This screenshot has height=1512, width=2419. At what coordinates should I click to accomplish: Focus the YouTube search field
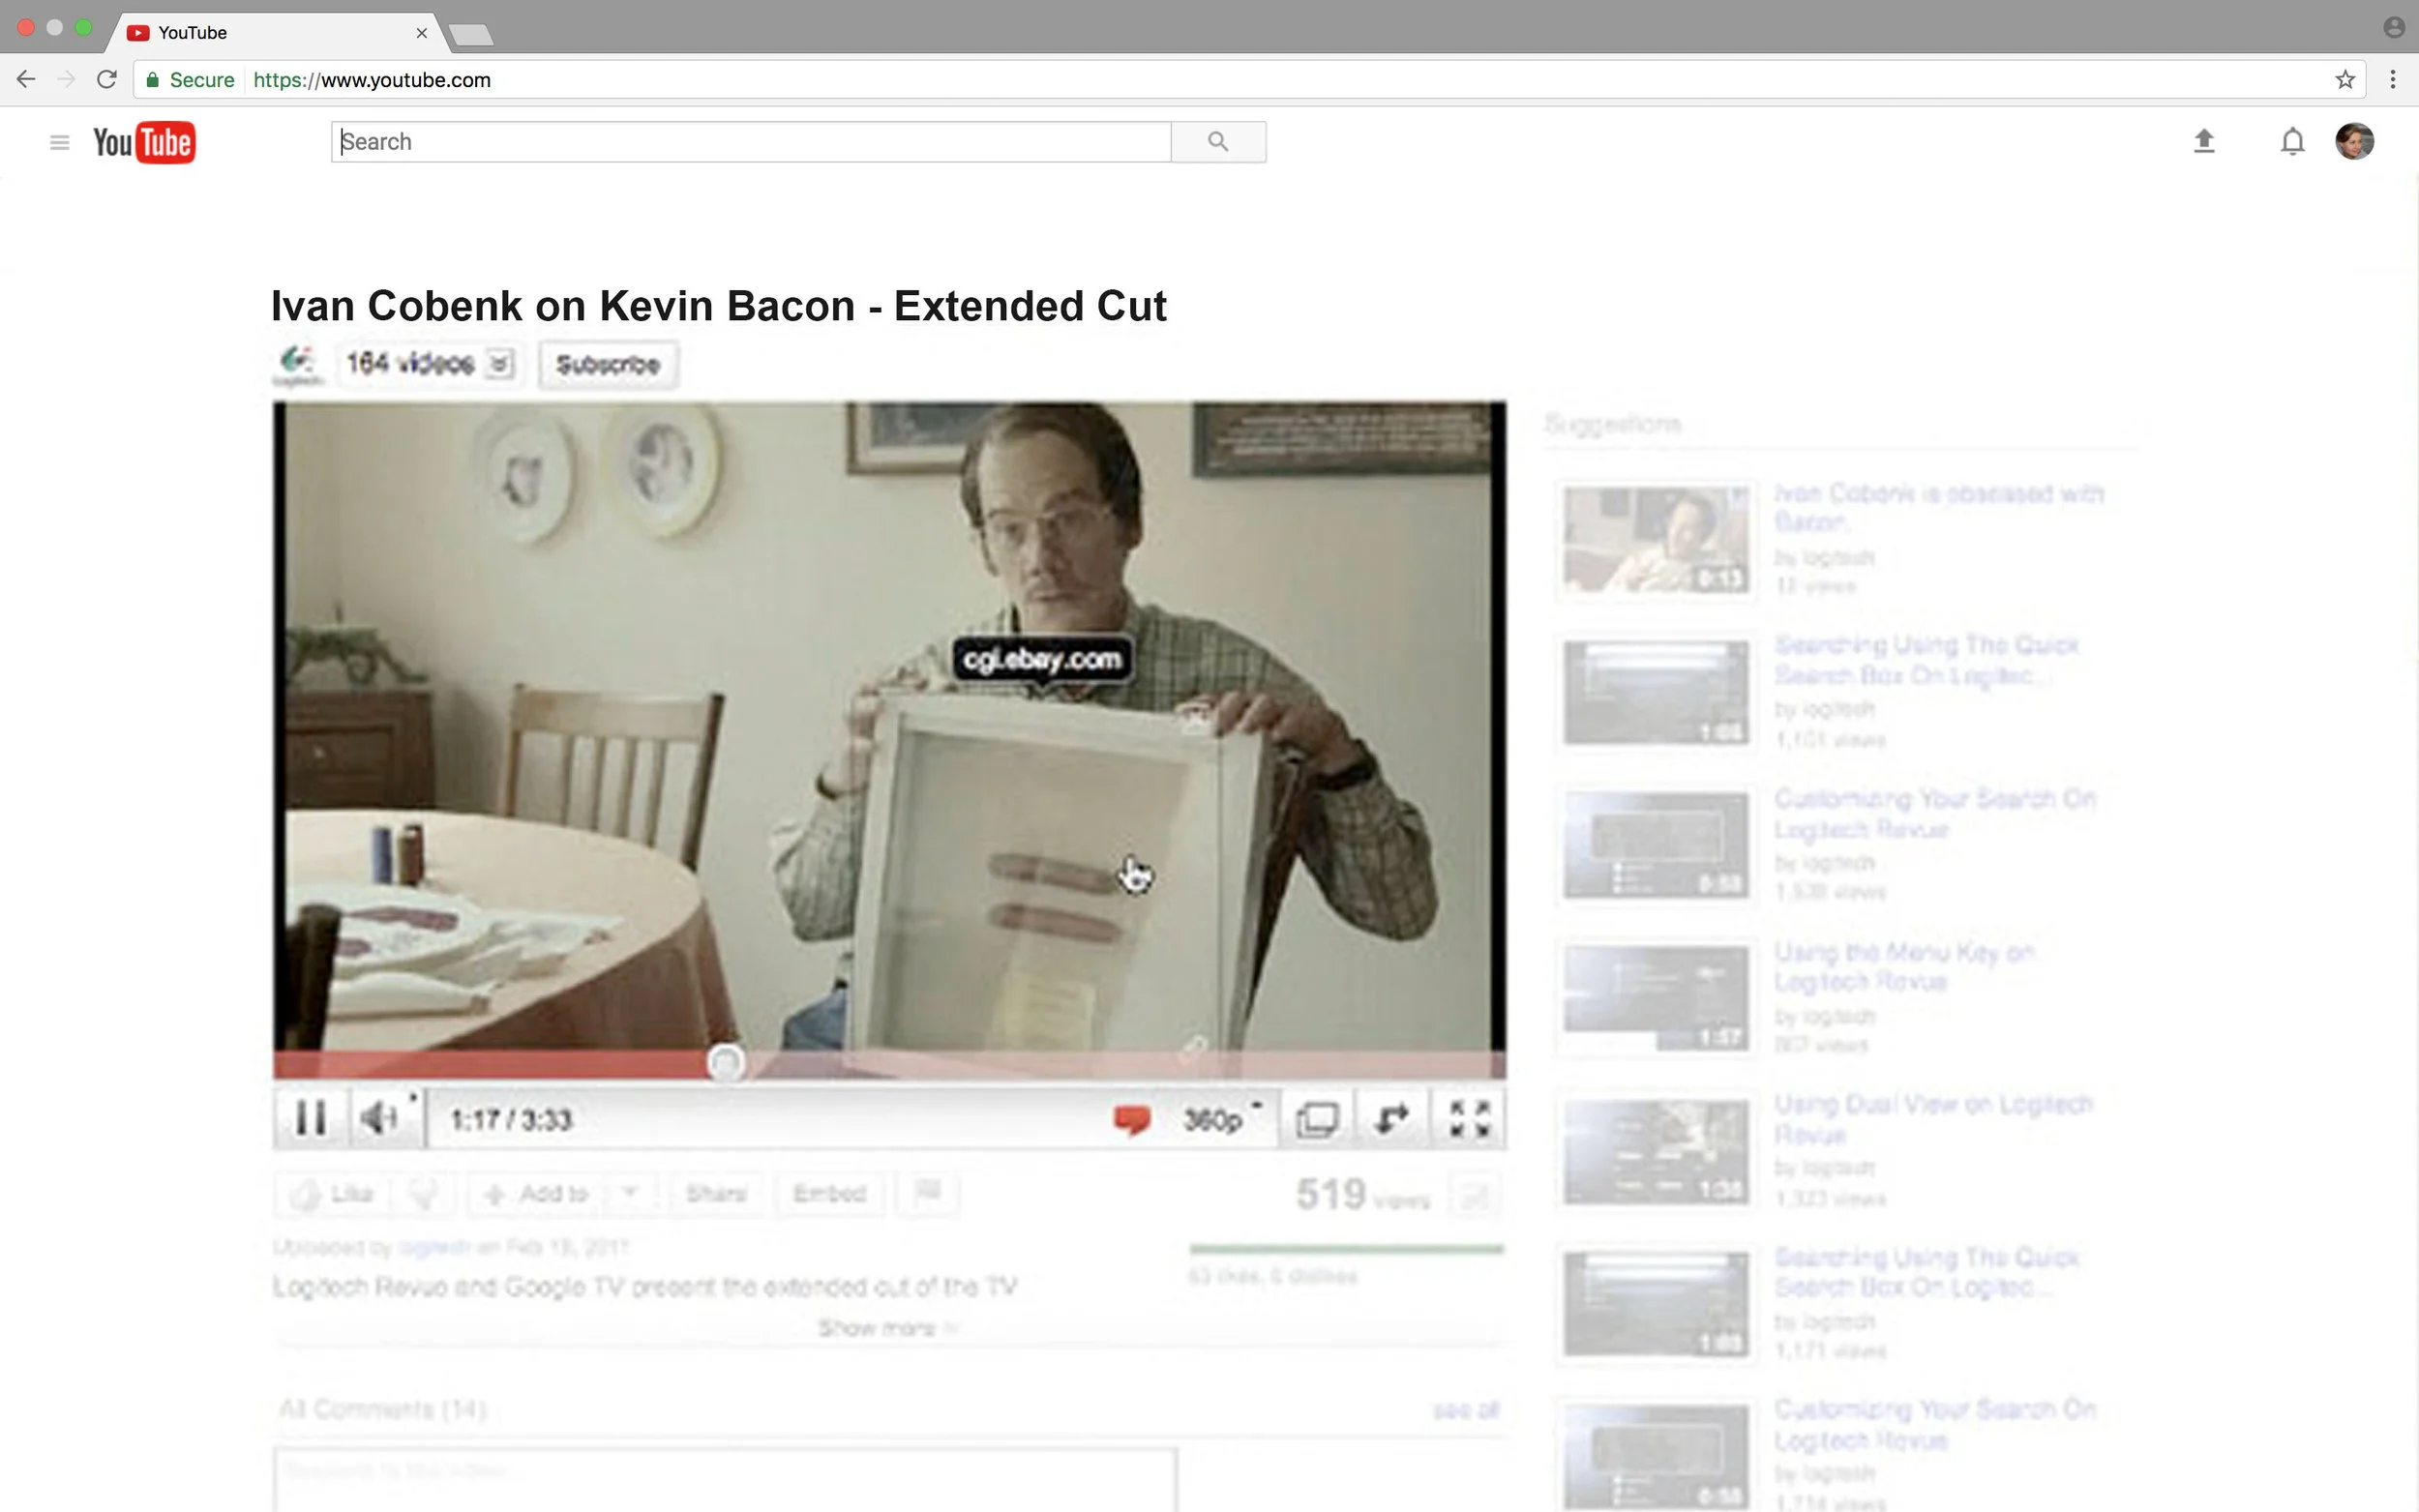coord(750,141)
